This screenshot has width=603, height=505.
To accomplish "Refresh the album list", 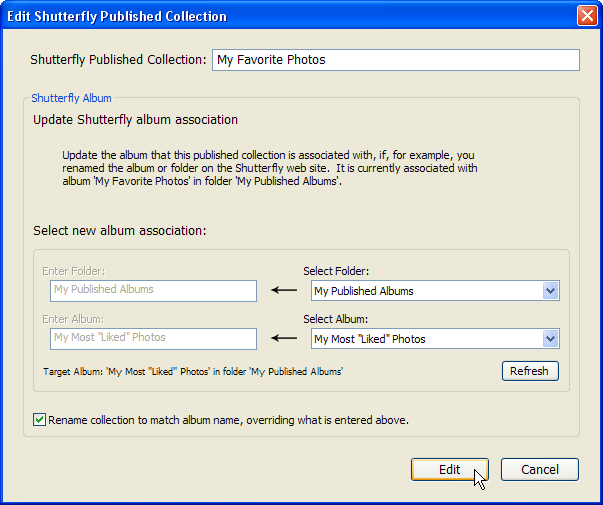I will (529, 371).
